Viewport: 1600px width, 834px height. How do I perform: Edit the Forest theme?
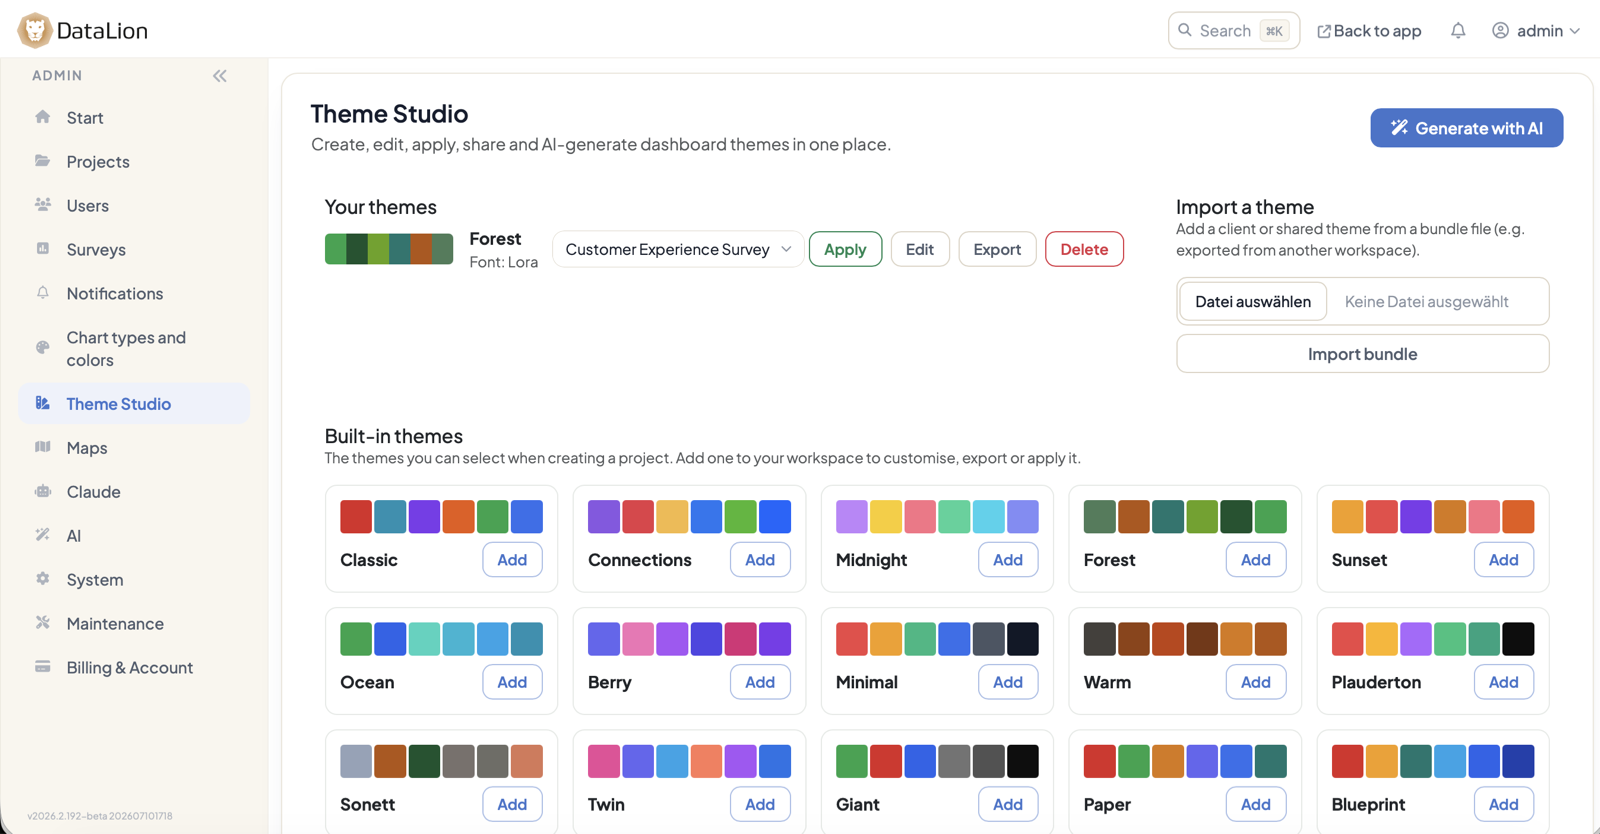coord(920,249)
